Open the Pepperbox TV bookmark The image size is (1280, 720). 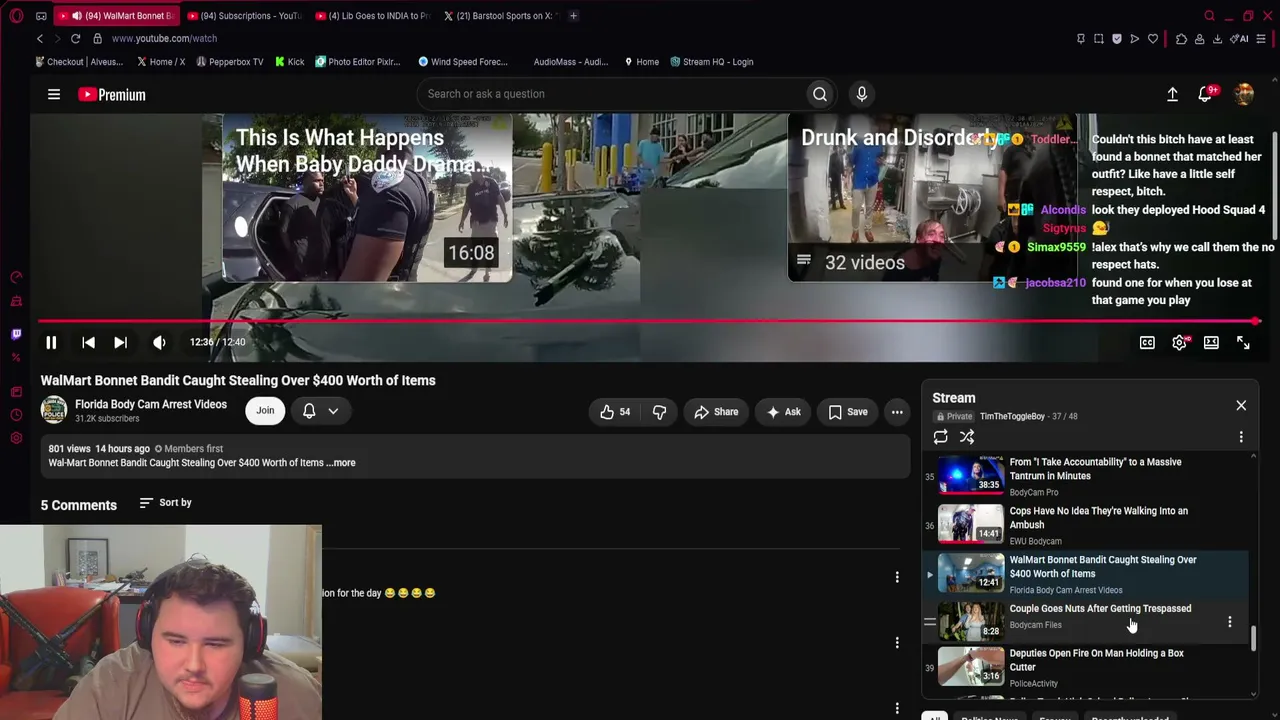(x=229, y=62)
